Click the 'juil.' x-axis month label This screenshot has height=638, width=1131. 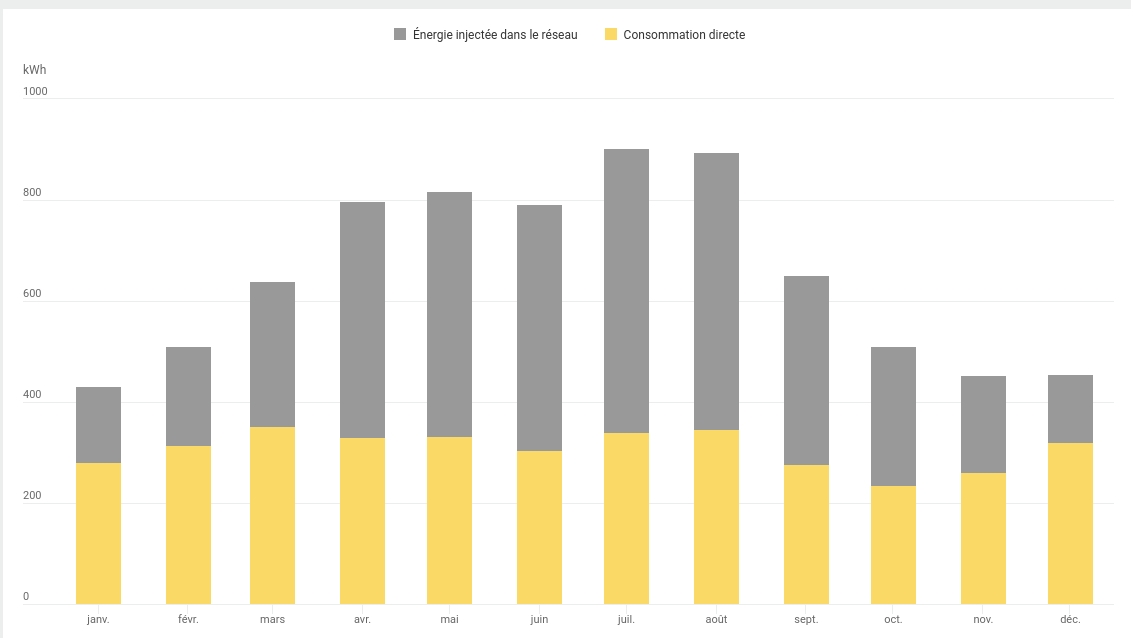pos(626,620)
